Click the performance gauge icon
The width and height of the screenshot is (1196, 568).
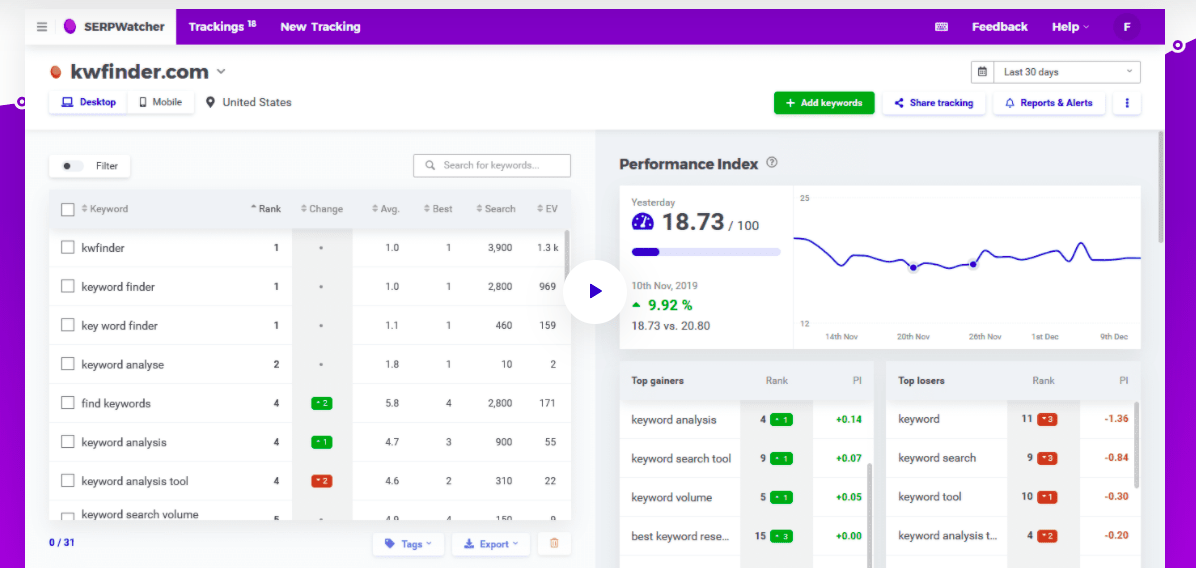pyautogui.click(x=643, y=222)
